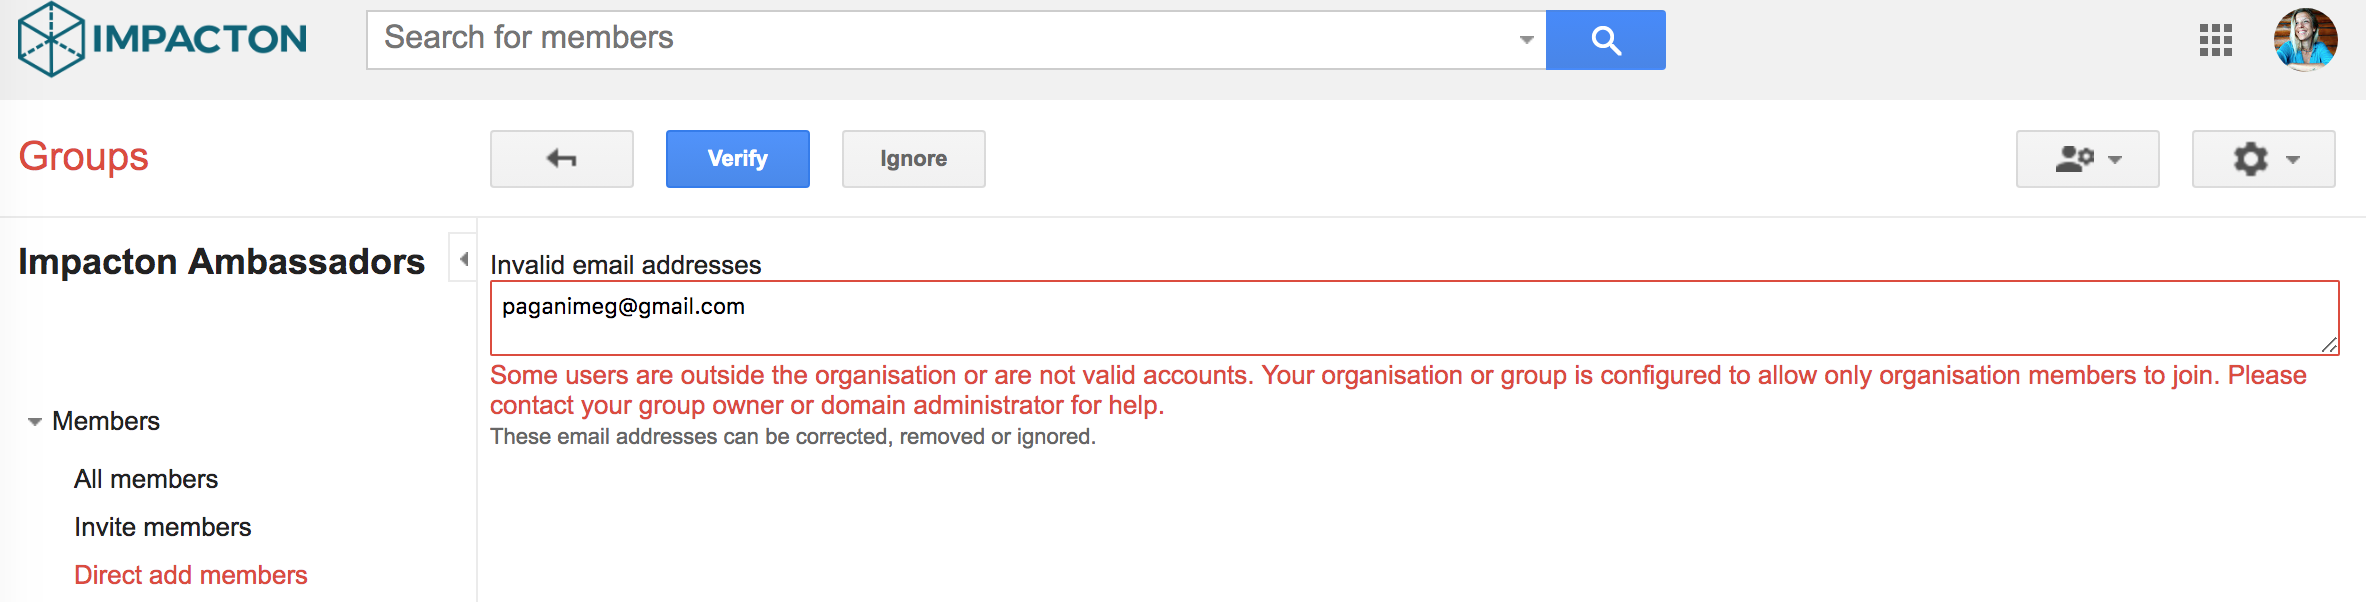Open the settings gear menu

tap(2263, 159)
